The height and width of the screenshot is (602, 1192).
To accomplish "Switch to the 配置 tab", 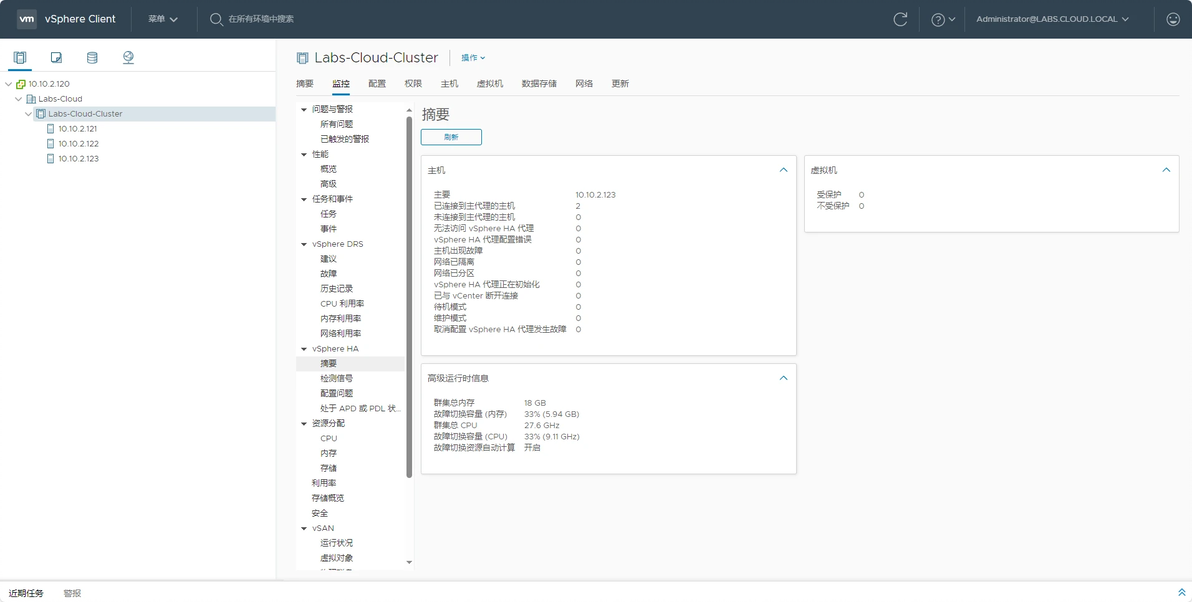I will (x=377, y=84).
